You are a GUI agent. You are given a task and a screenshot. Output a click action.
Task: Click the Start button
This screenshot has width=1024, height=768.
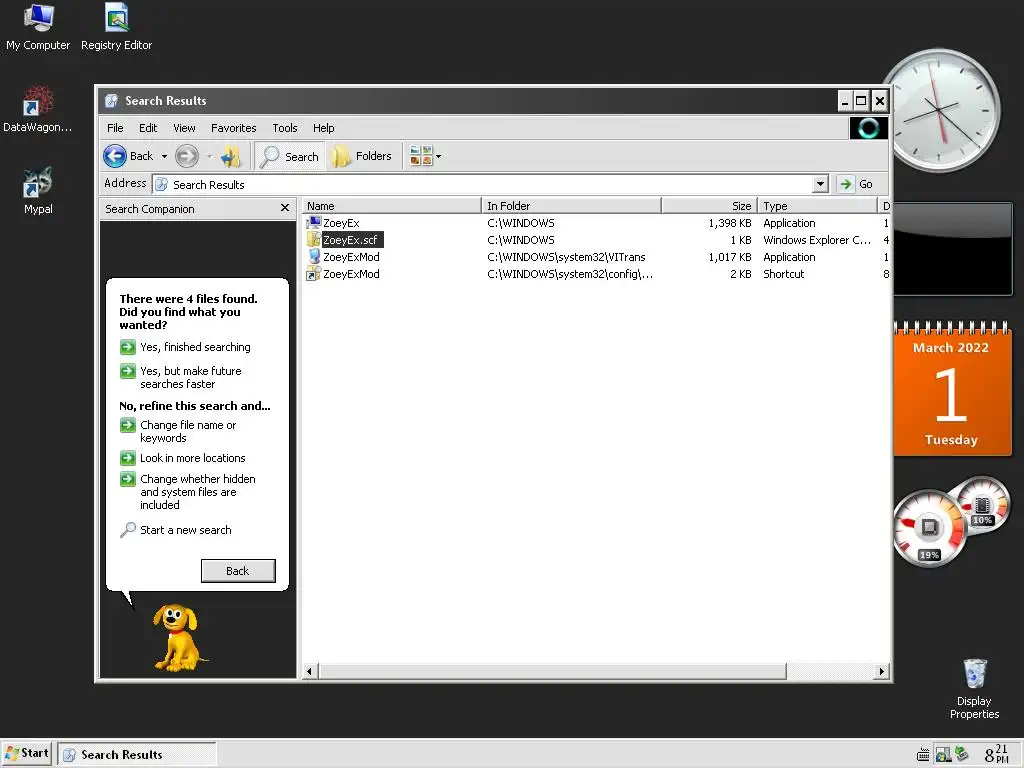coord(27,753)
